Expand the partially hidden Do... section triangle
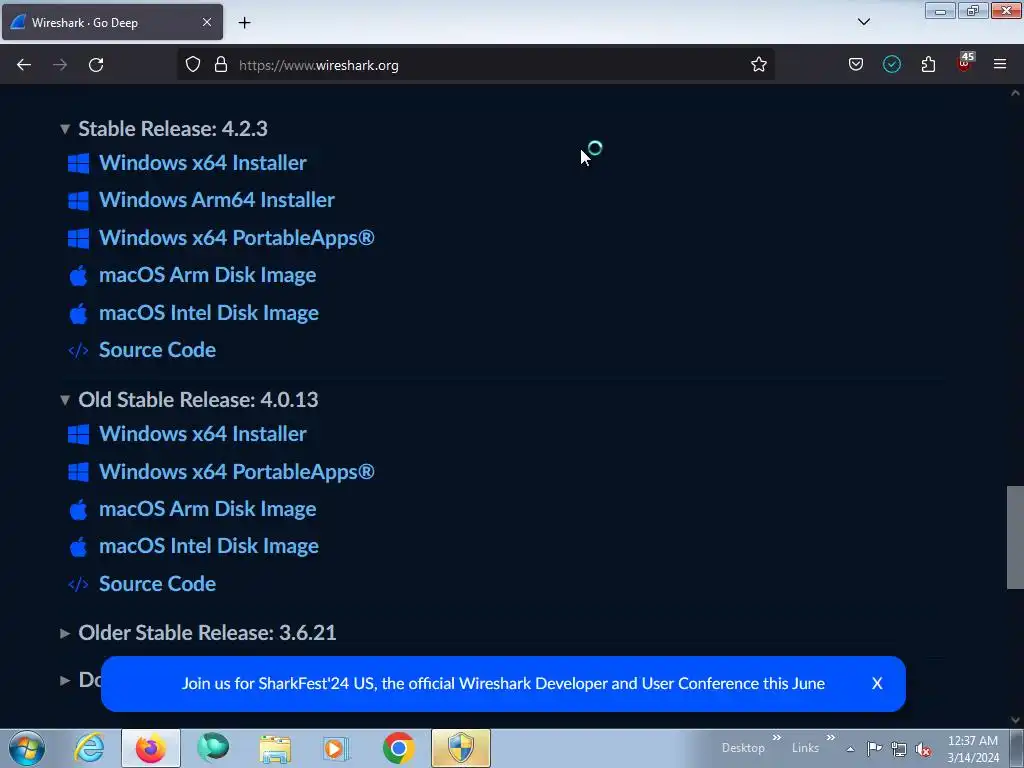Image resolution: width=1024 pixels, height=768 pixels. pos(65,680)
